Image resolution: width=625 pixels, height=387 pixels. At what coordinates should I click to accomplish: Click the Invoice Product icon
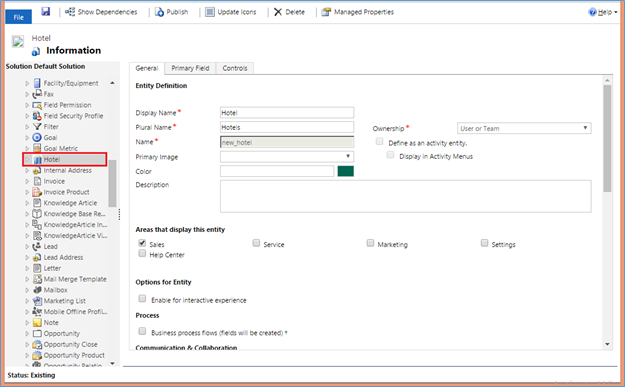click(37, 192)
